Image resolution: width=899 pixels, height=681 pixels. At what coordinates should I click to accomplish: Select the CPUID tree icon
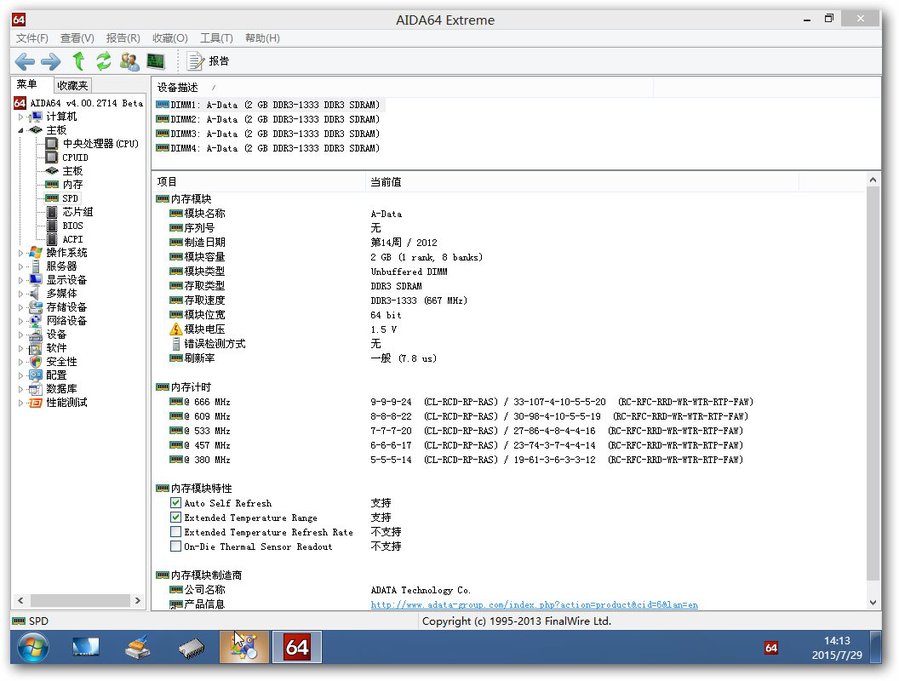coord(52,157)
